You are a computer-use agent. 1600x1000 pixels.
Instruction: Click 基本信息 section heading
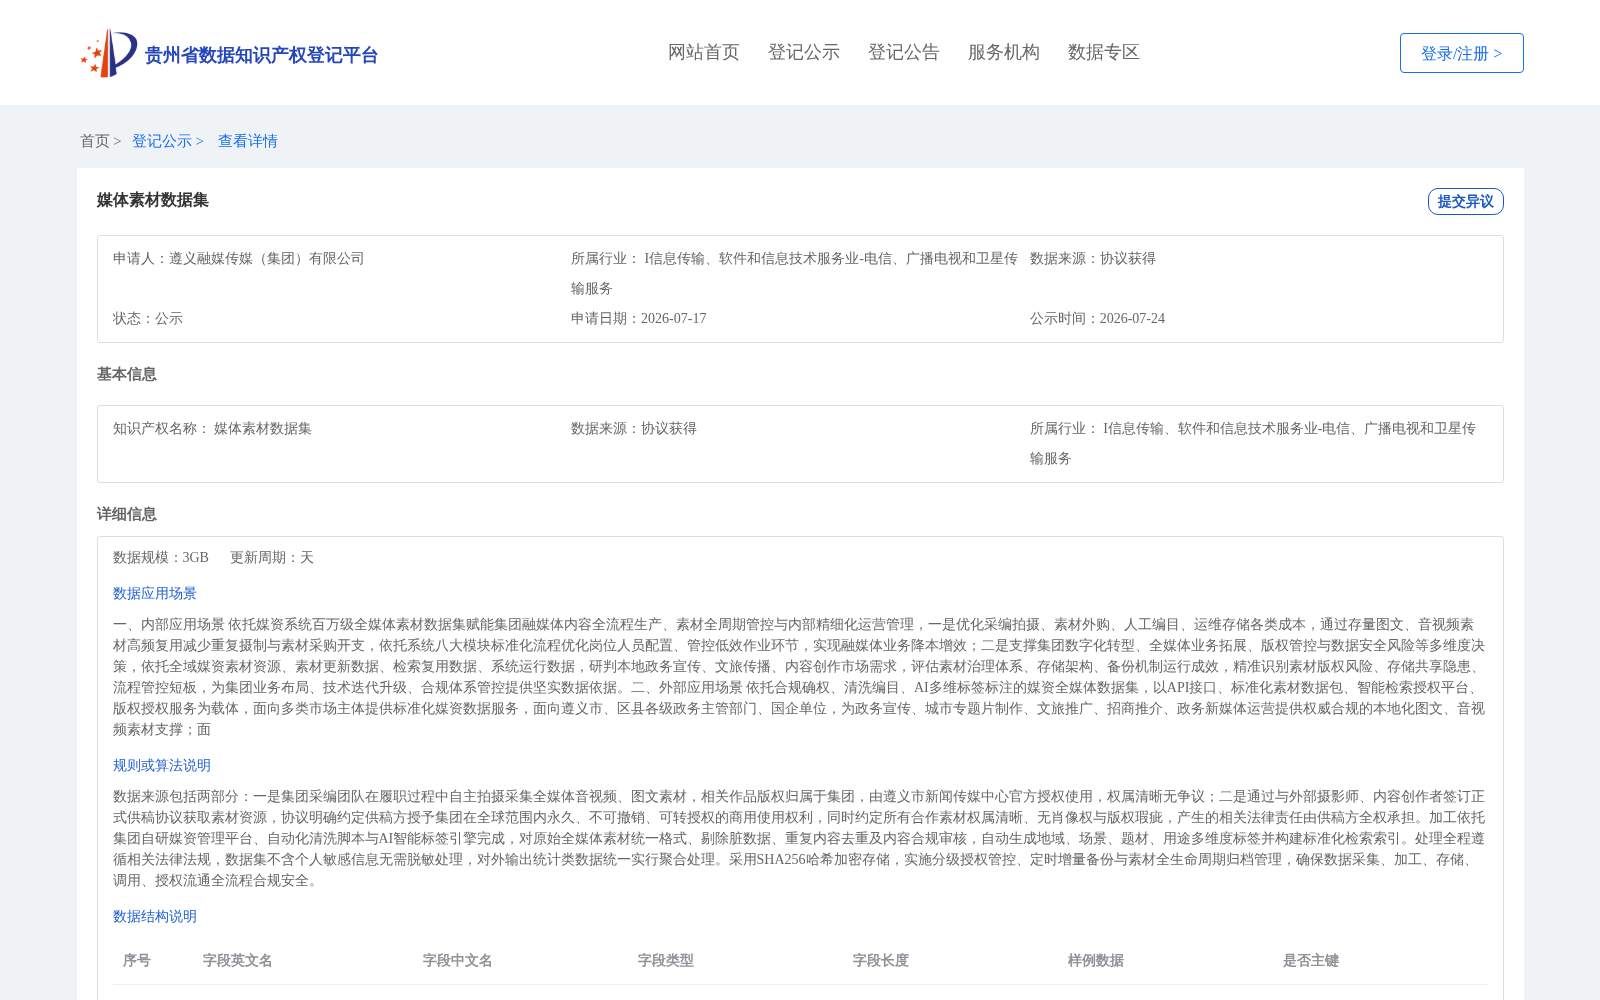click(x=127, y=374)
